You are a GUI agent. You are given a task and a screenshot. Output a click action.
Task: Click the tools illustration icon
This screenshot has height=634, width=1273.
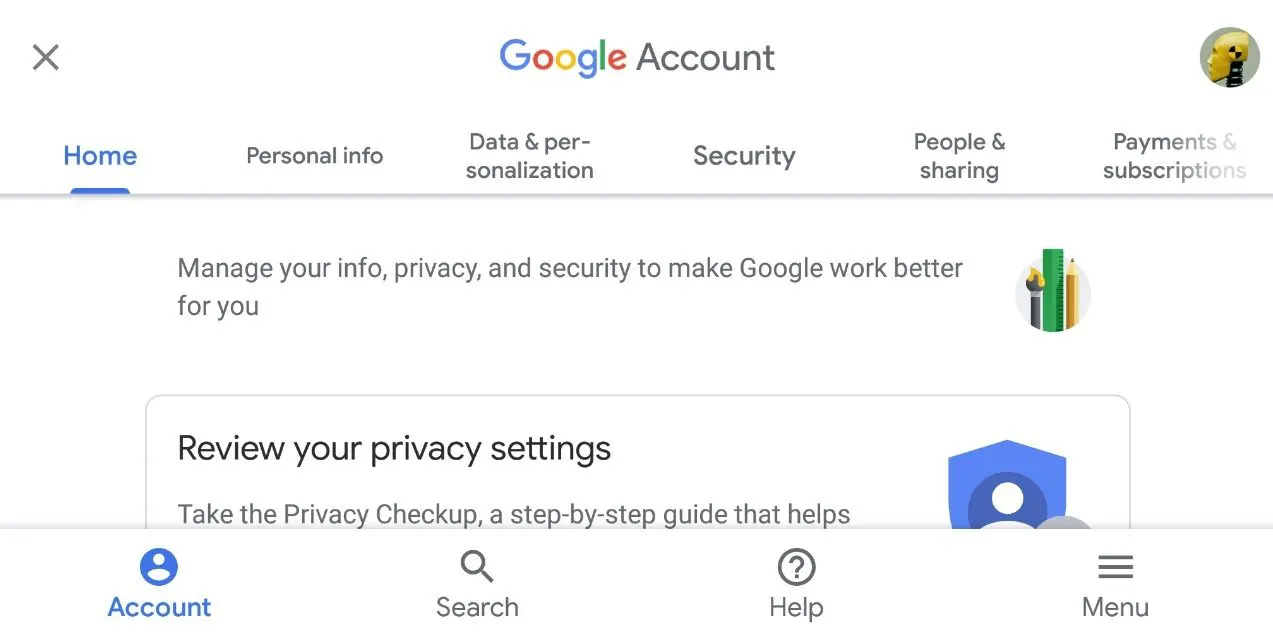click(1052, 292)
